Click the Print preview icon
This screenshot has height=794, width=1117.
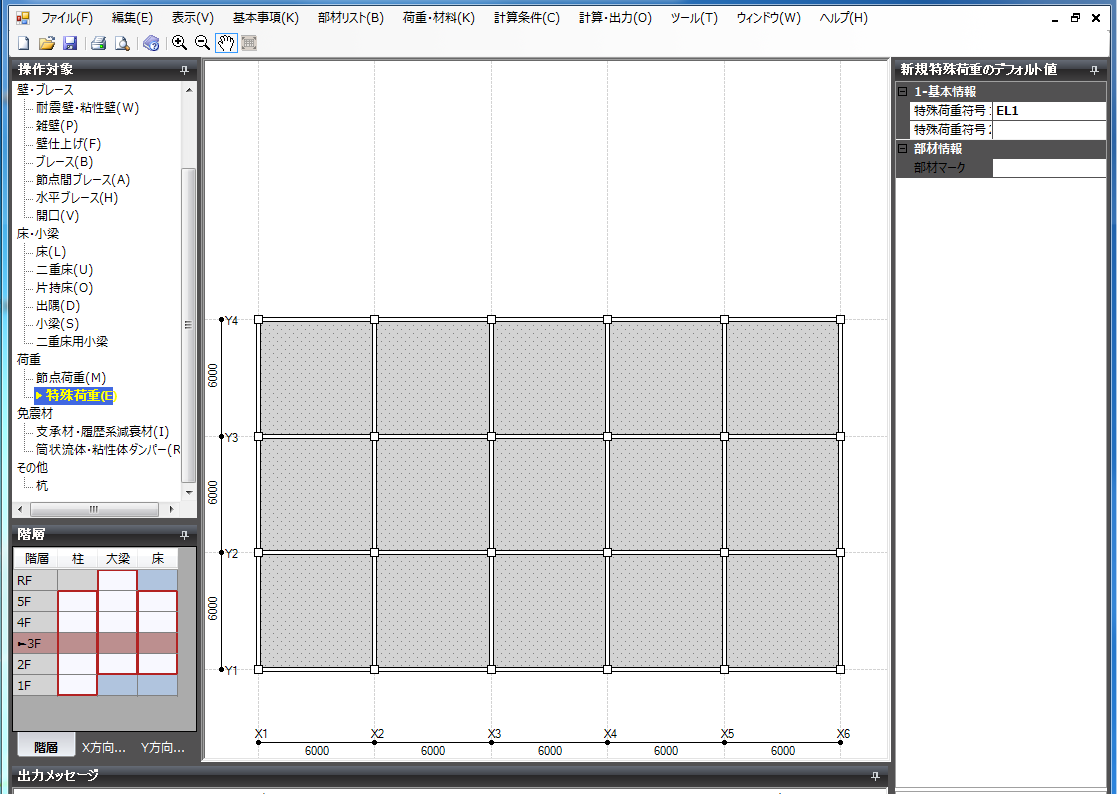point(123,43)
